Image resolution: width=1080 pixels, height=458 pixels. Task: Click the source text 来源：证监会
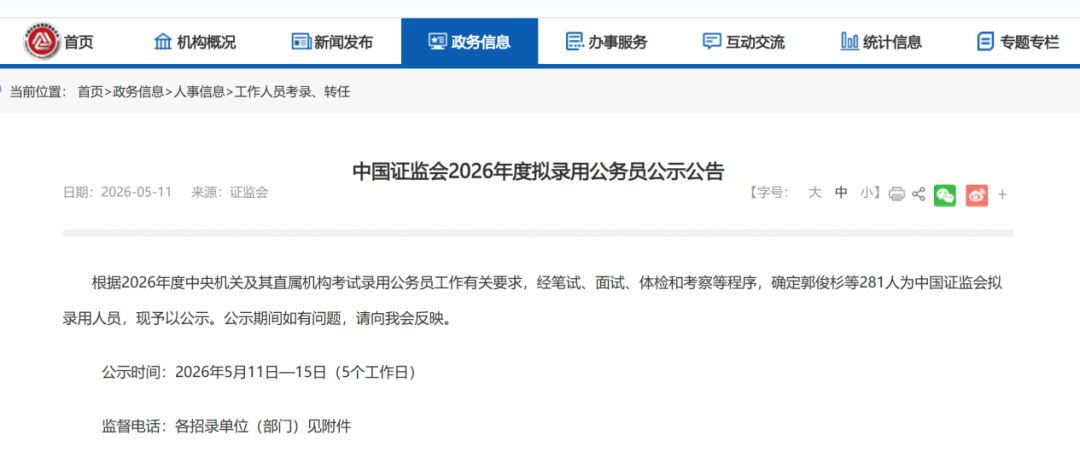pos(229,192)
